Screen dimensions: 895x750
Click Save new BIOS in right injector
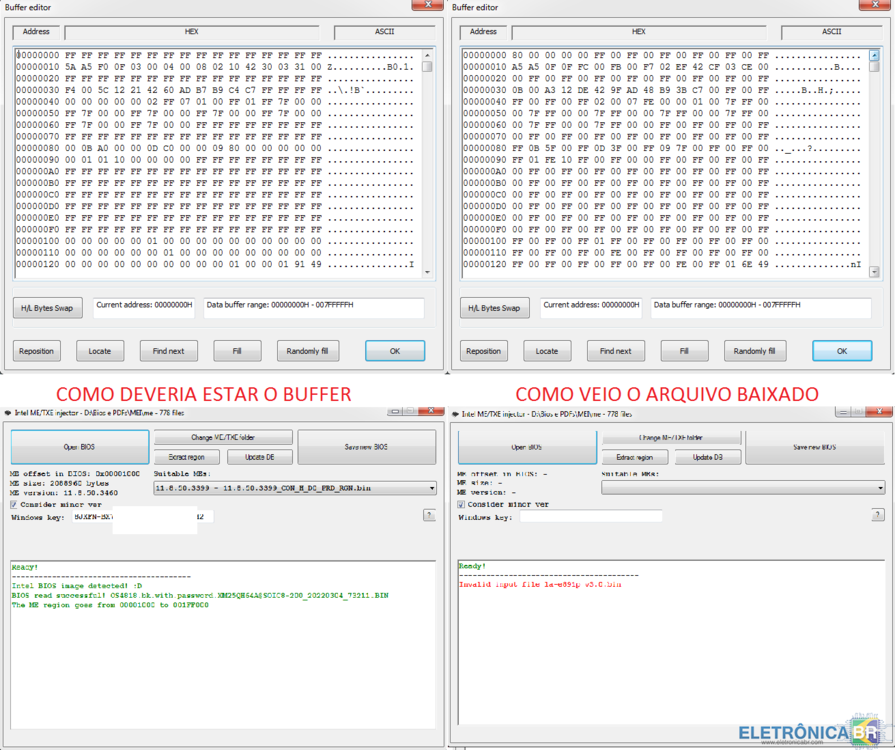(814, 447)
